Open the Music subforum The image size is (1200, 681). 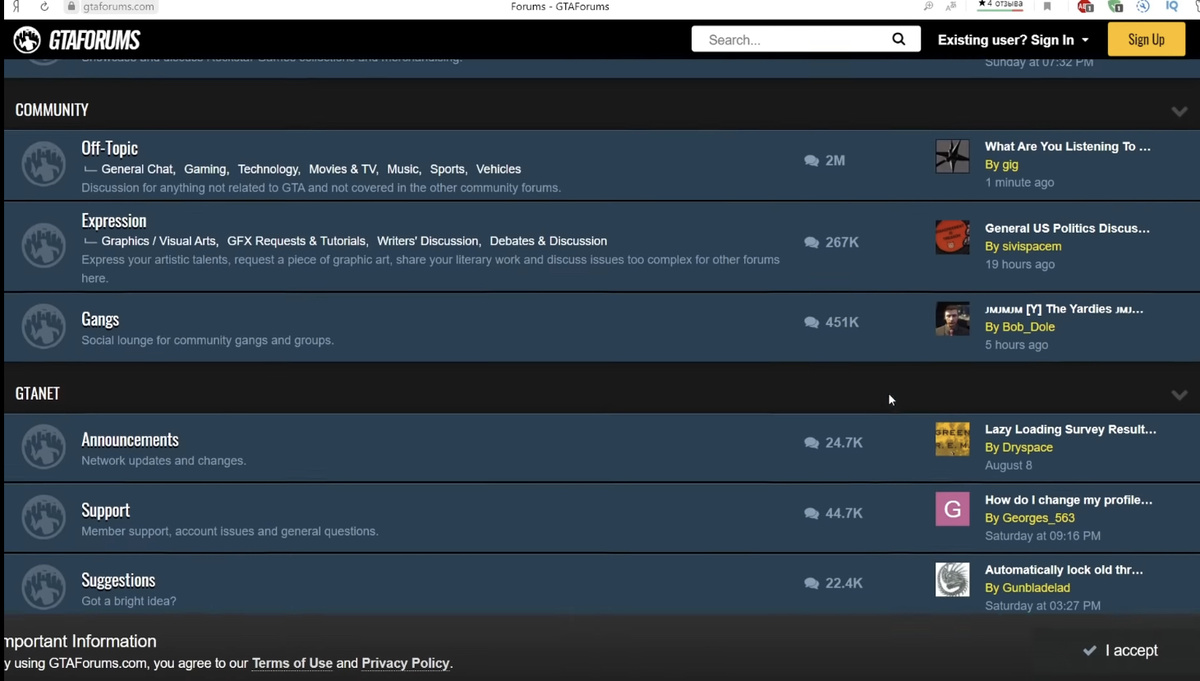tap(403, 169)
